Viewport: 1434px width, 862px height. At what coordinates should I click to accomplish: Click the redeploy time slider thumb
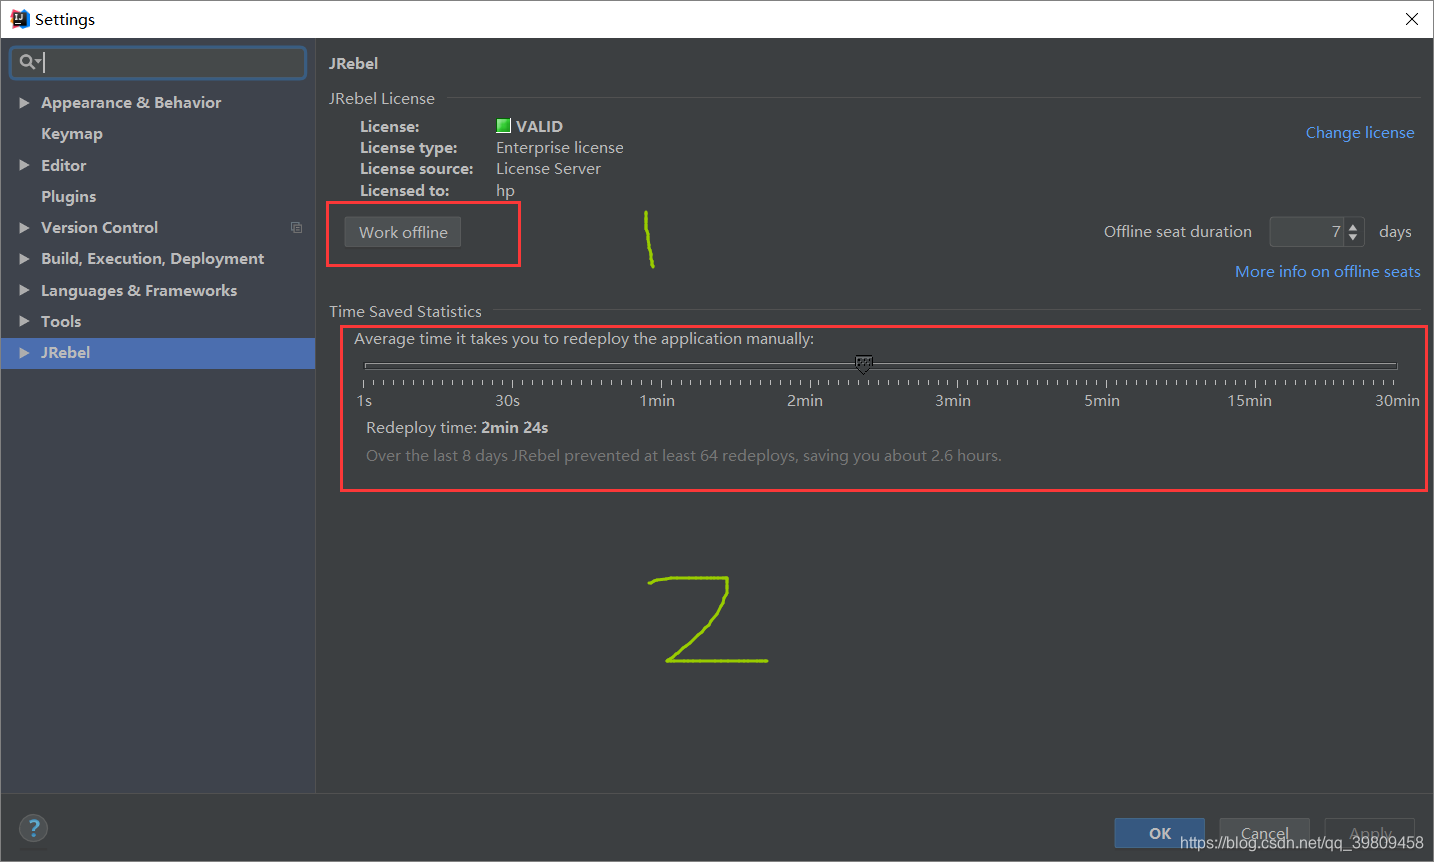864,364
